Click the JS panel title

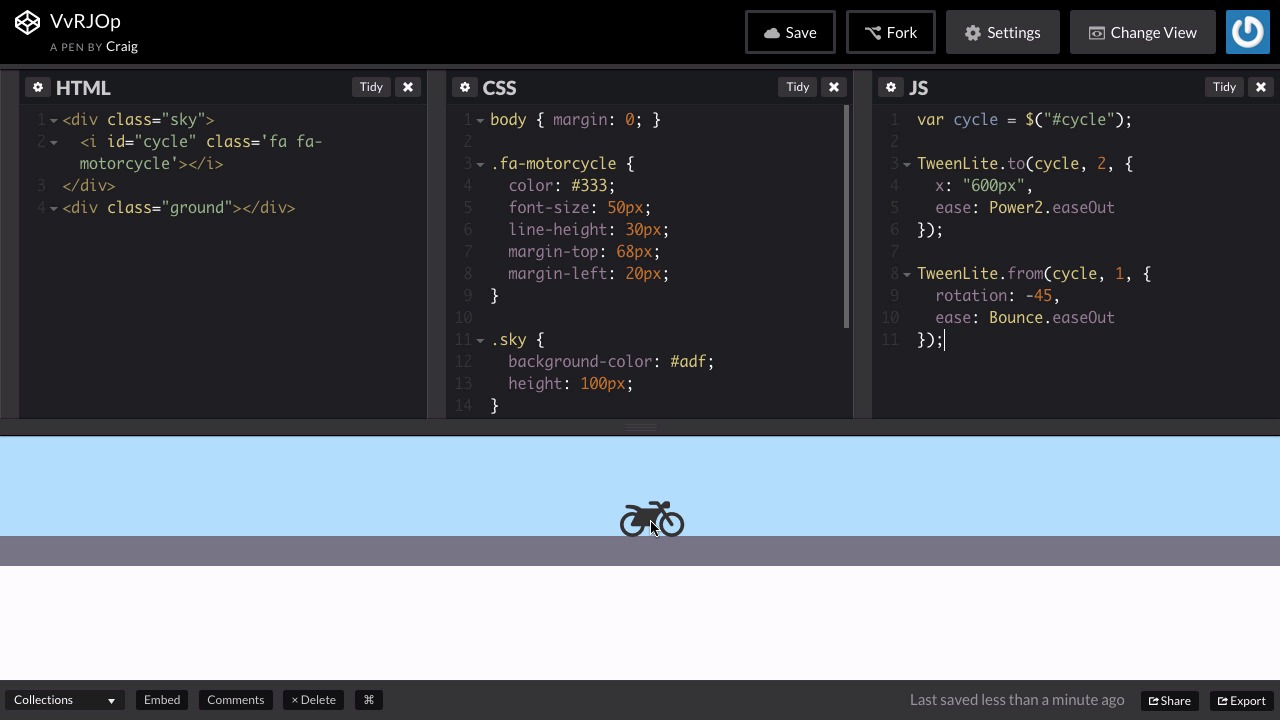(x=918, y=88)
